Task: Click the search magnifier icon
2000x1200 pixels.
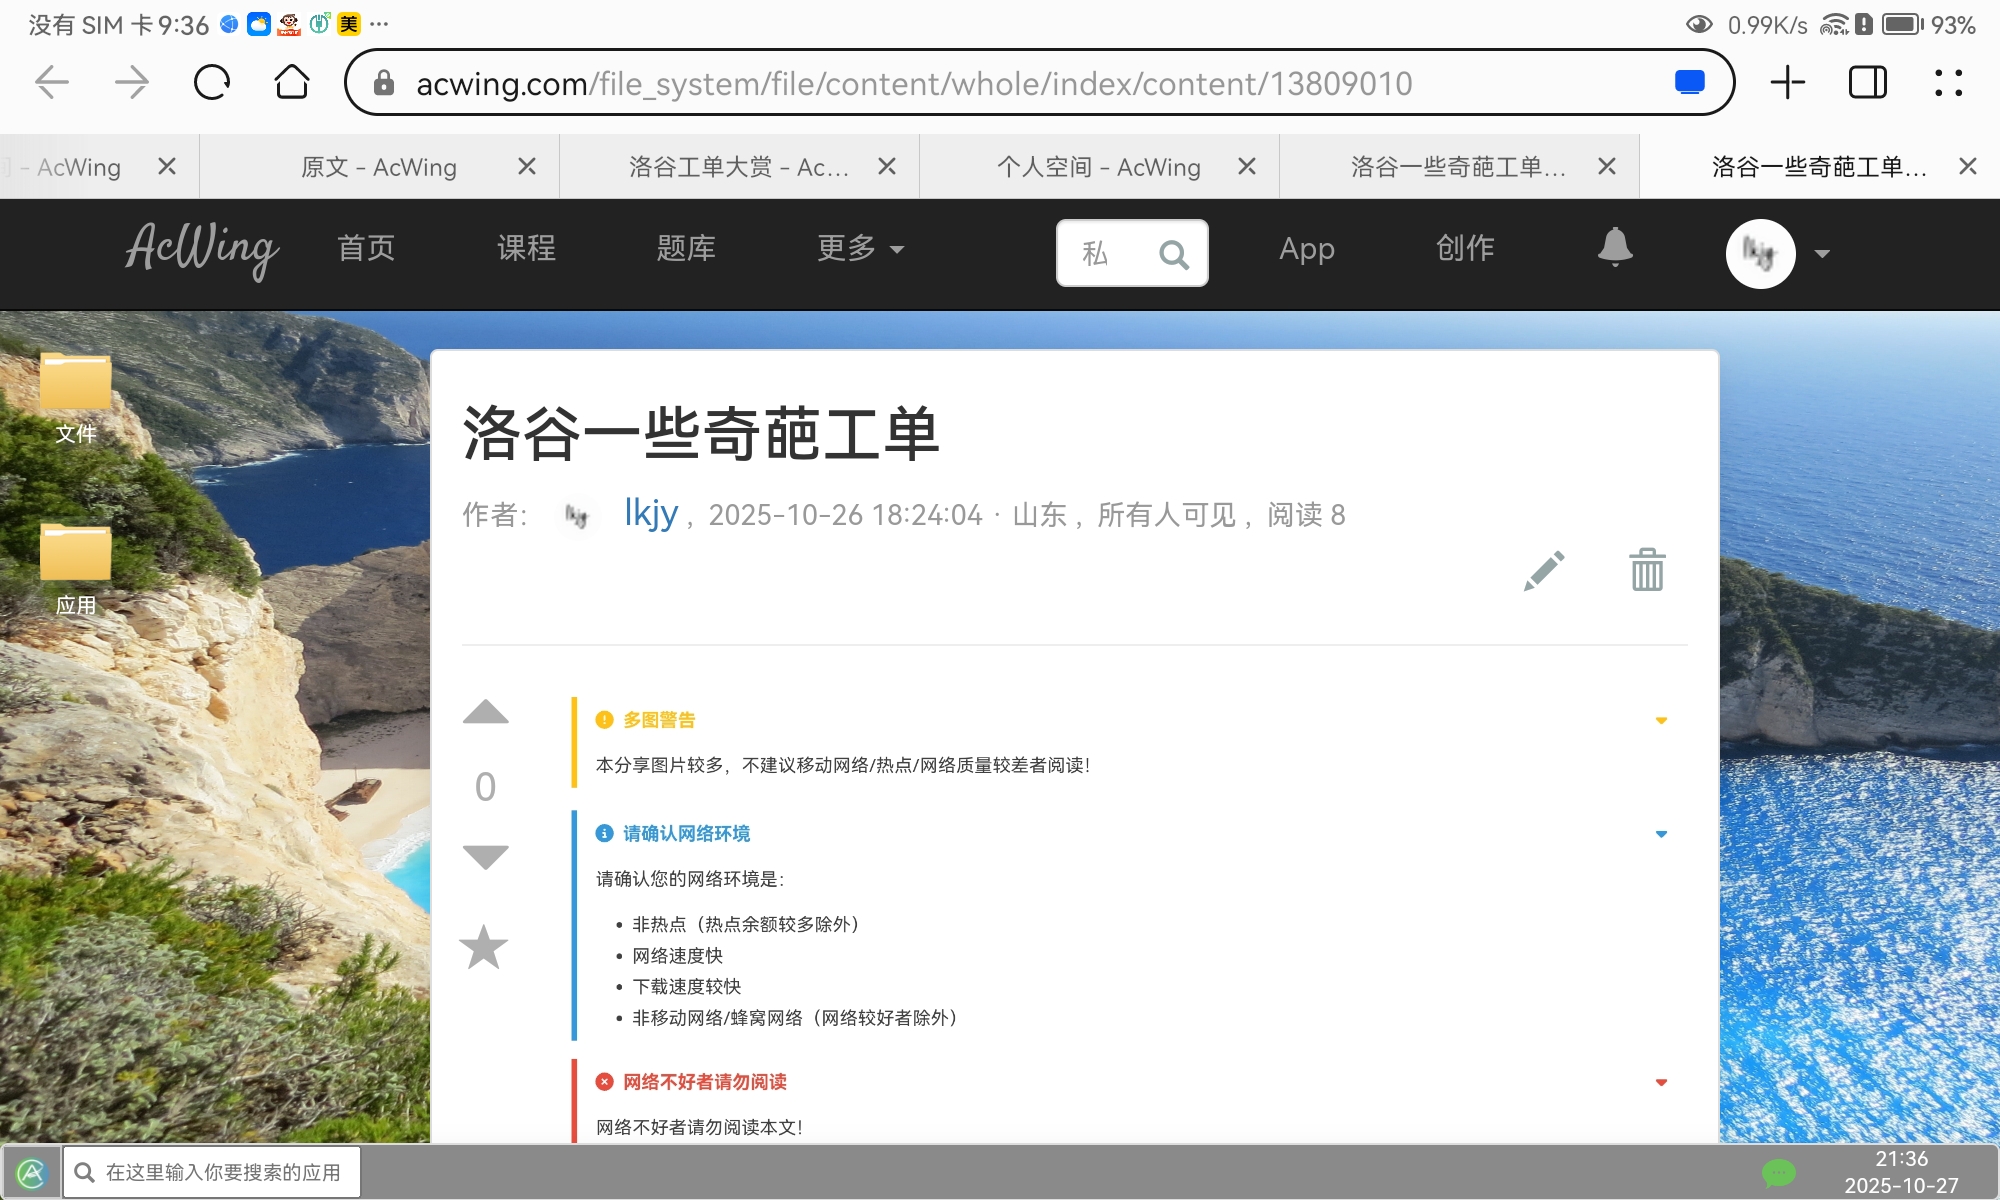Action: coord(1174,255)
